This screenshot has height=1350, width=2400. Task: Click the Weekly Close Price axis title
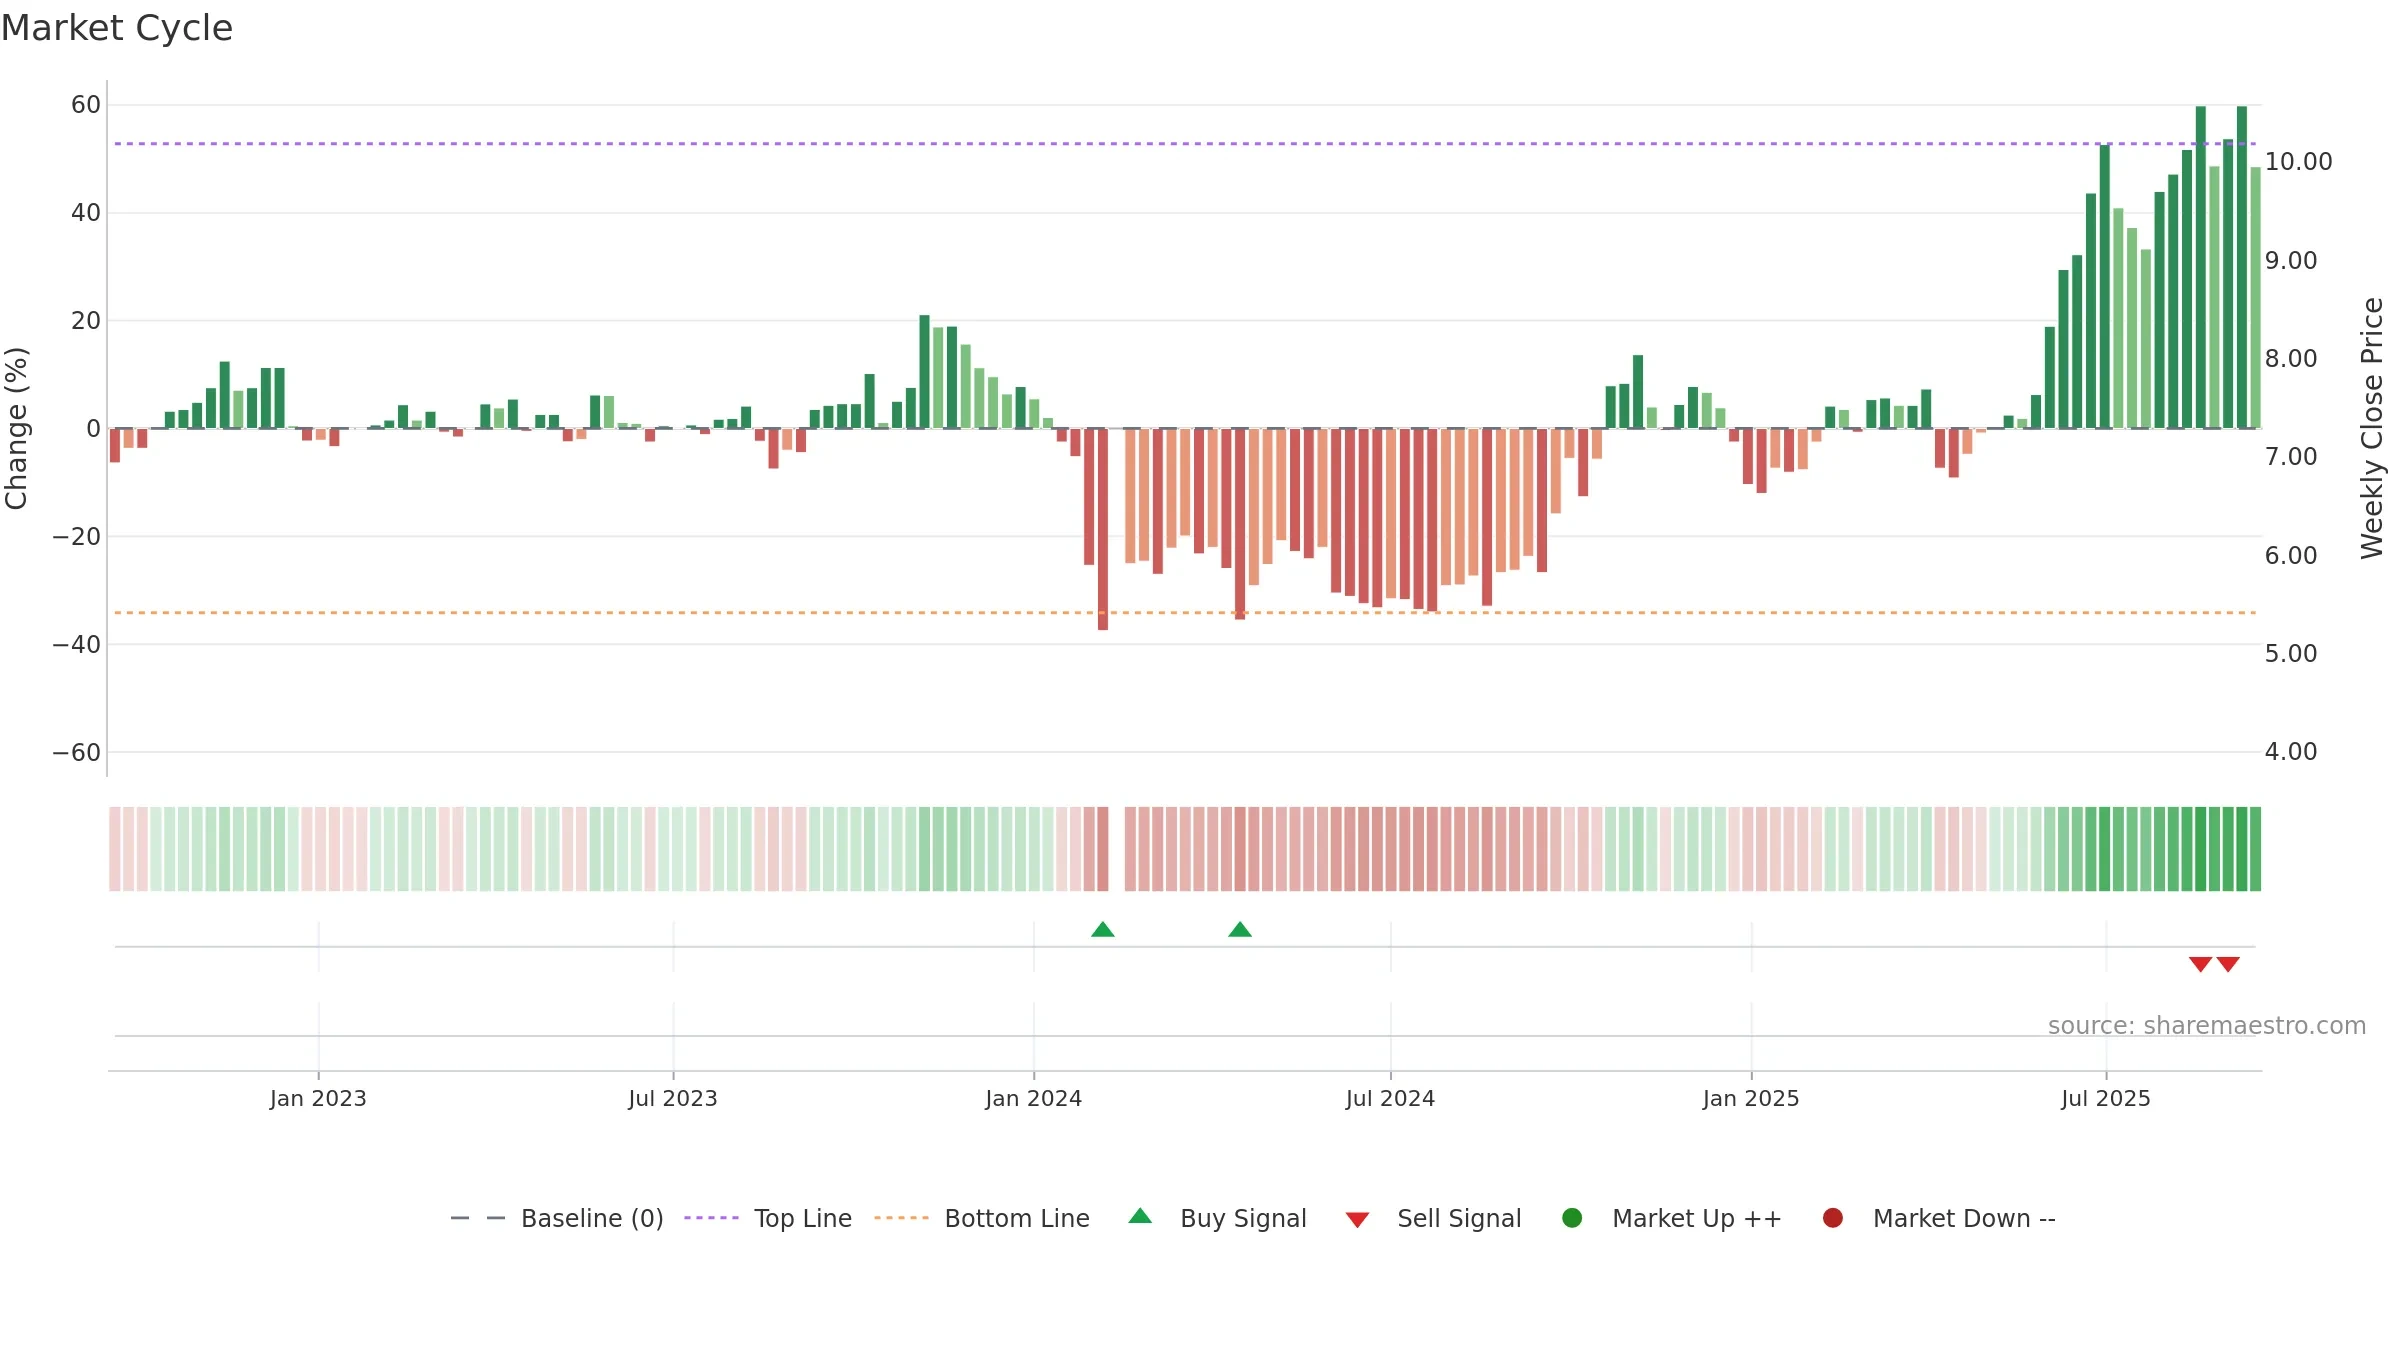point(2372,428)
